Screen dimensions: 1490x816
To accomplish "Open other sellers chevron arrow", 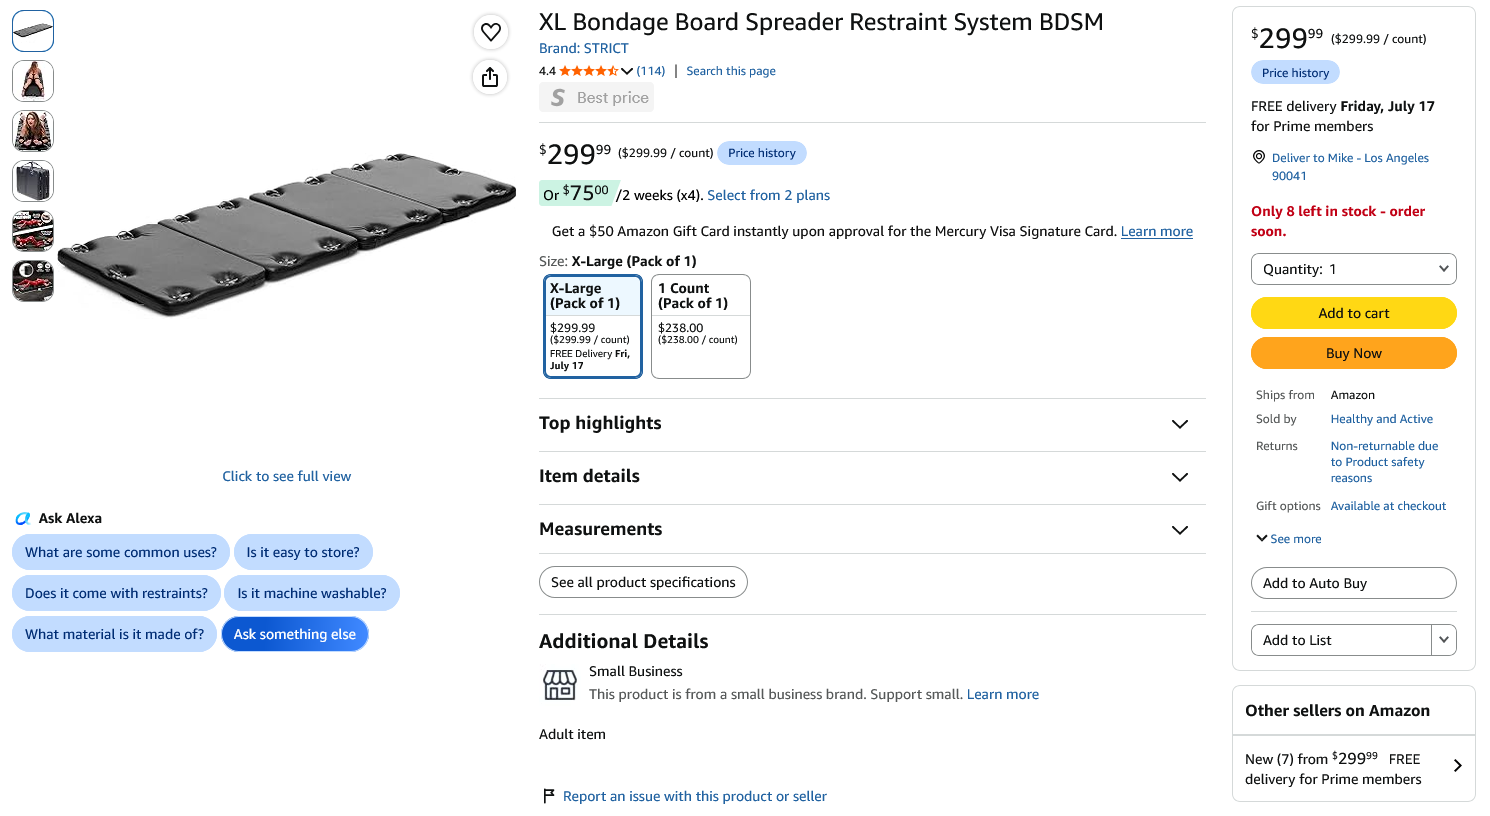I will coord(1457,766).
